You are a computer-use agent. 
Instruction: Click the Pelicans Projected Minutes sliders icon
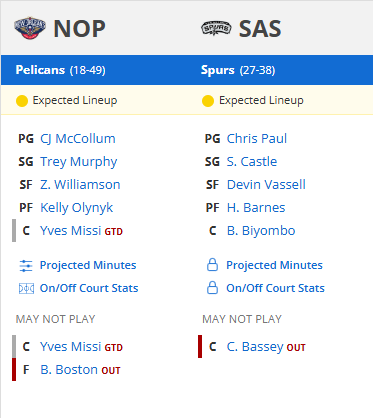pos(26,266)
